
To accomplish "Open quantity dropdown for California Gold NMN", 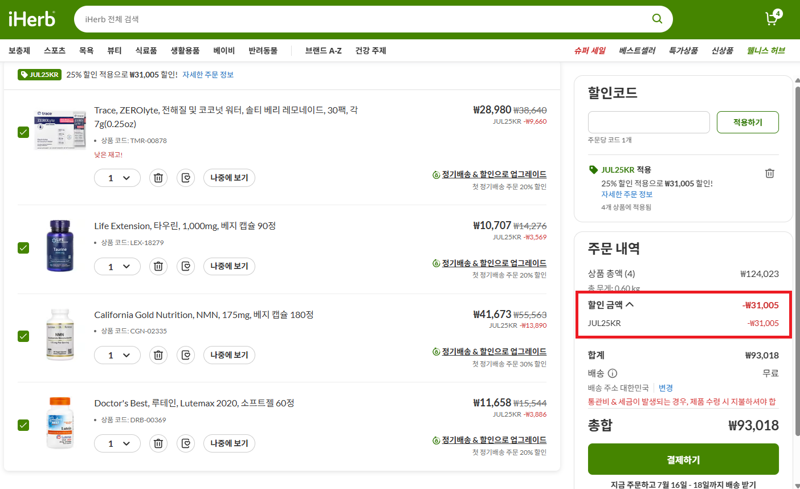I will (x=117, y=355).
